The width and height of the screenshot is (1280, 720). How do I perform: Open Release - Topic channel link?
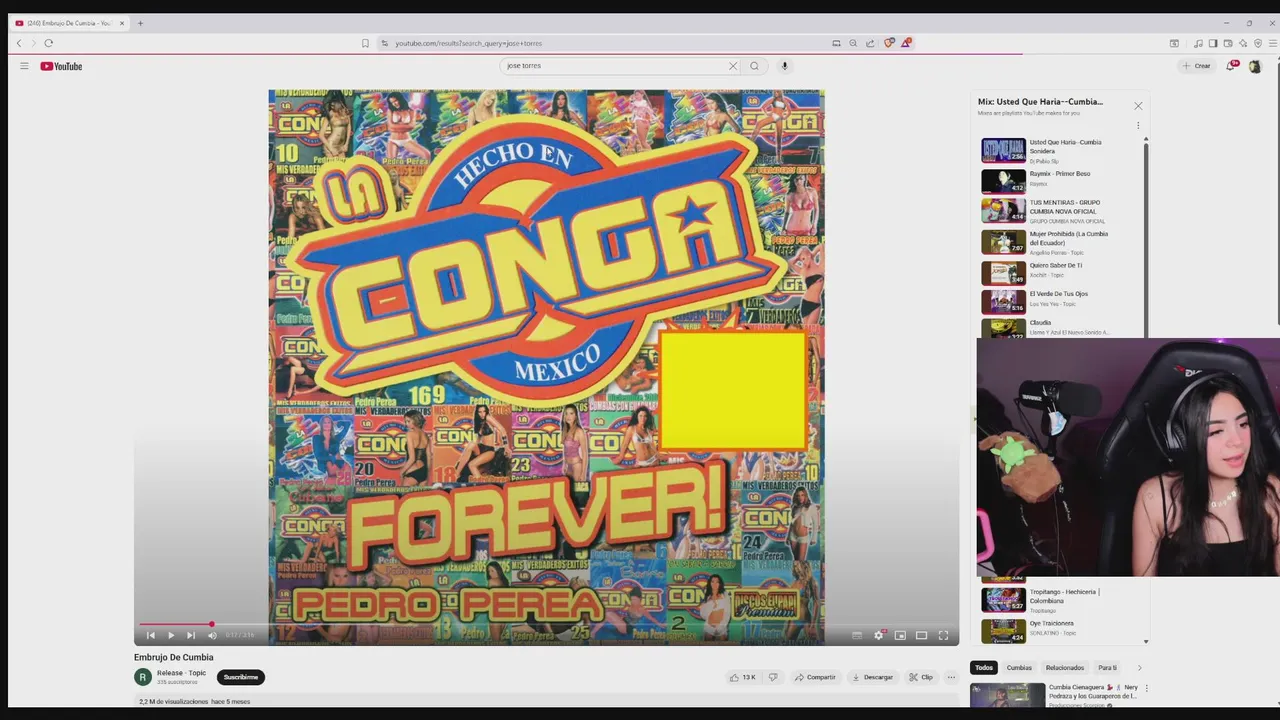(181, 673)
